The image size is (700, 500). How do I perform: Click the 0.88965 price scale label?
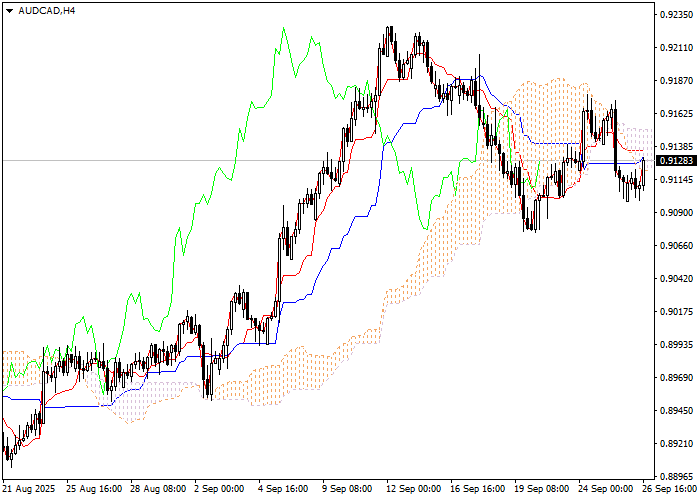pyautogui.click(x=677, y=477)
